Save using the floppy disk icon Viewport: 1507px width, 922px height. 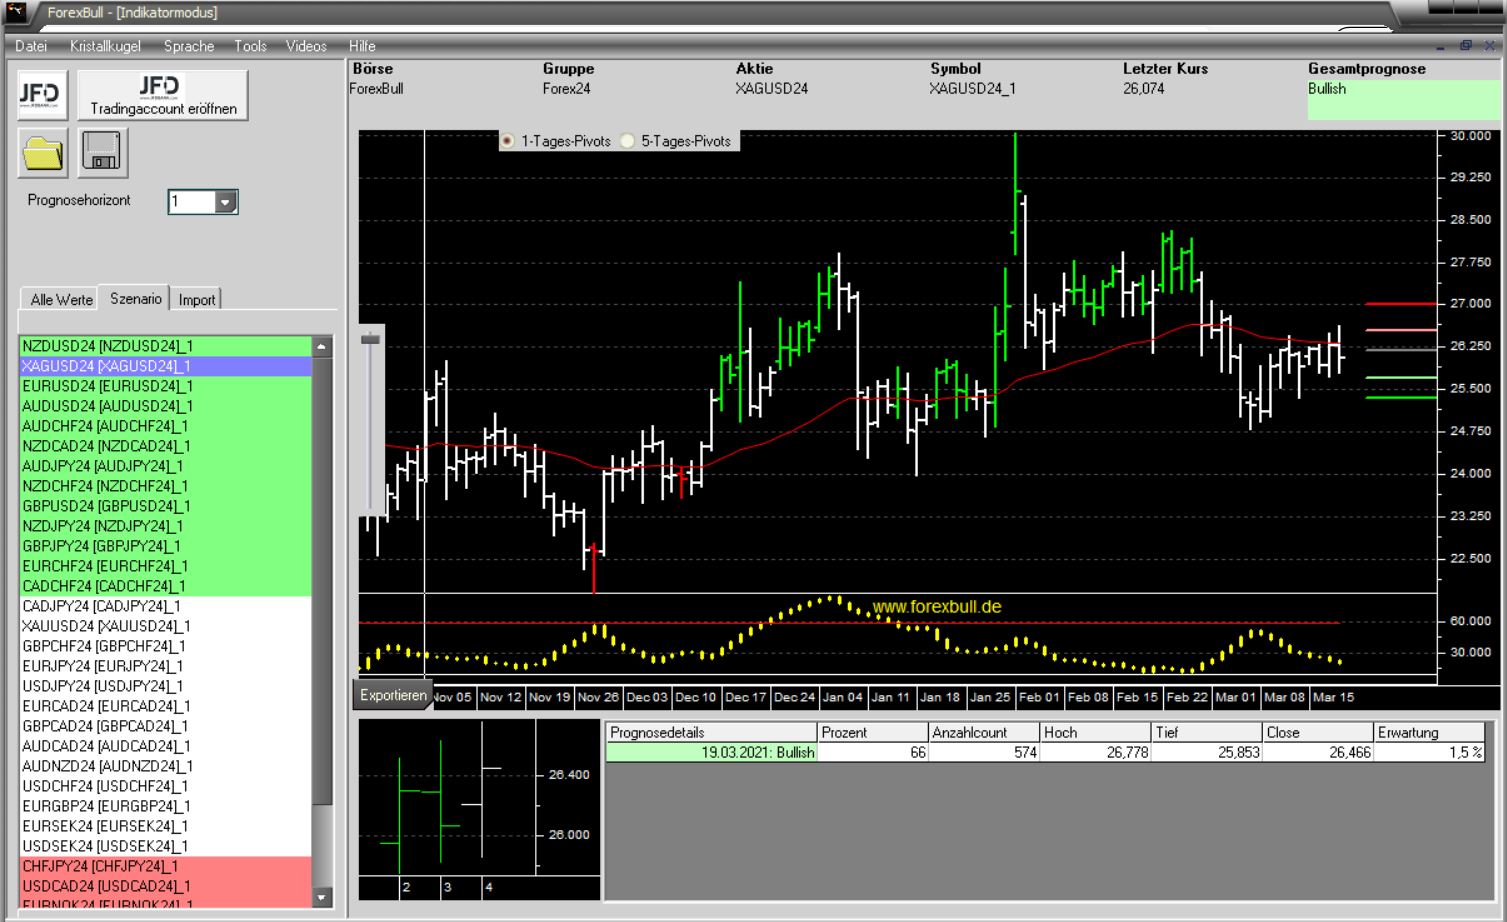(102, 153)
